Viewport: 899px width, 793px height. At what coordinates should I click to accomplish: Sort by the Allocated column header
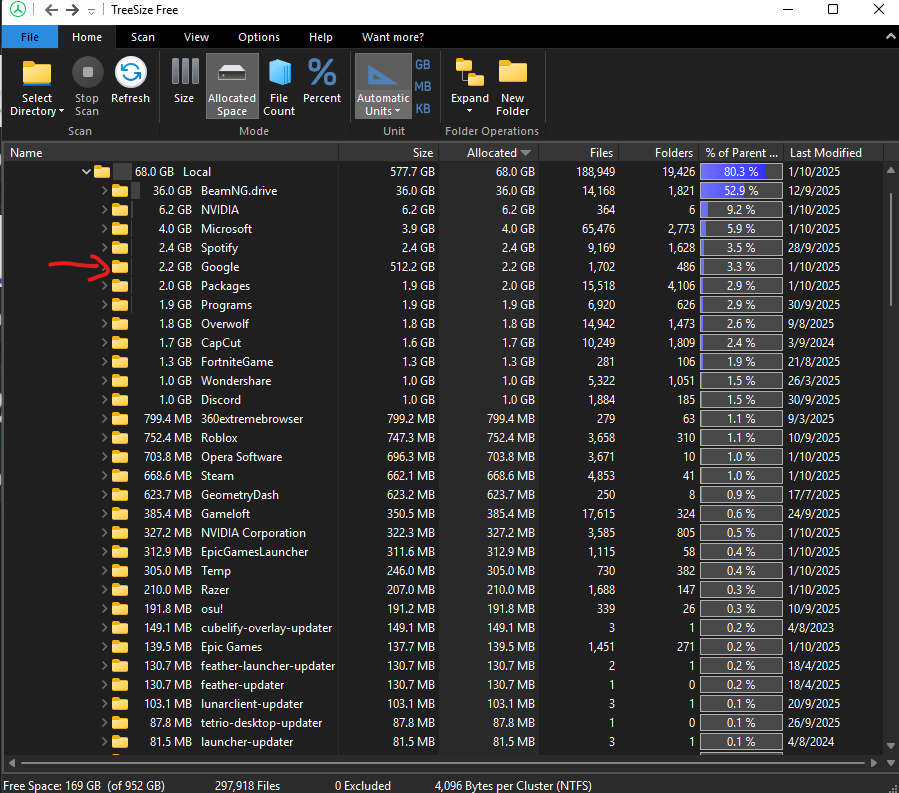(x=489, y=153)
